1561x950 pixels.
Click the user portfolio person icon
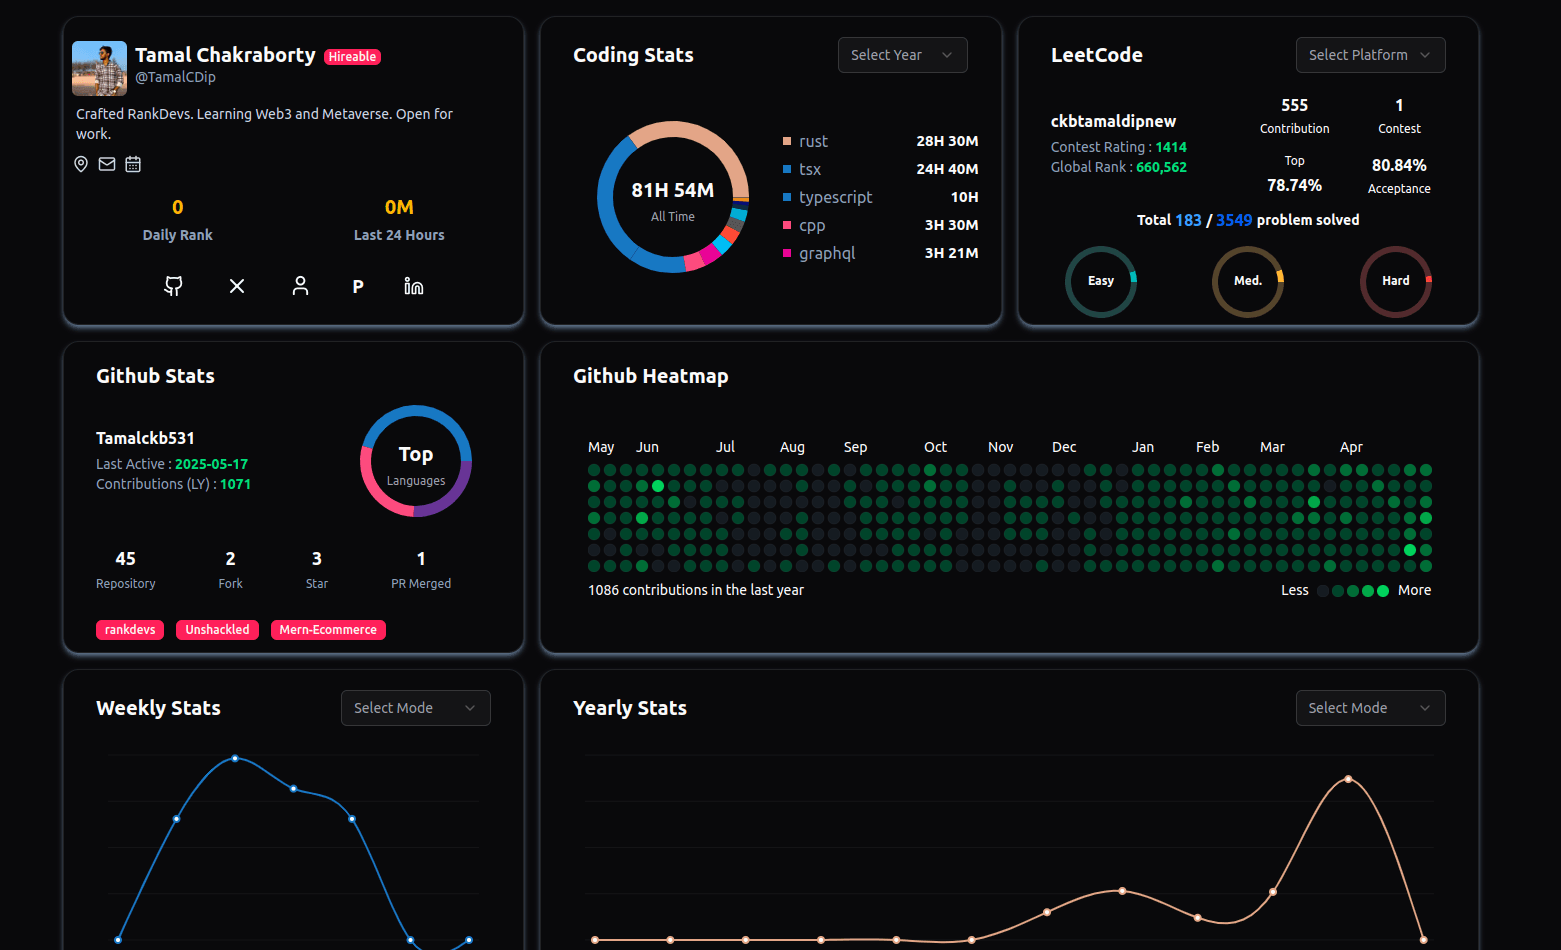pyautogui.click(x=300, y=286)
